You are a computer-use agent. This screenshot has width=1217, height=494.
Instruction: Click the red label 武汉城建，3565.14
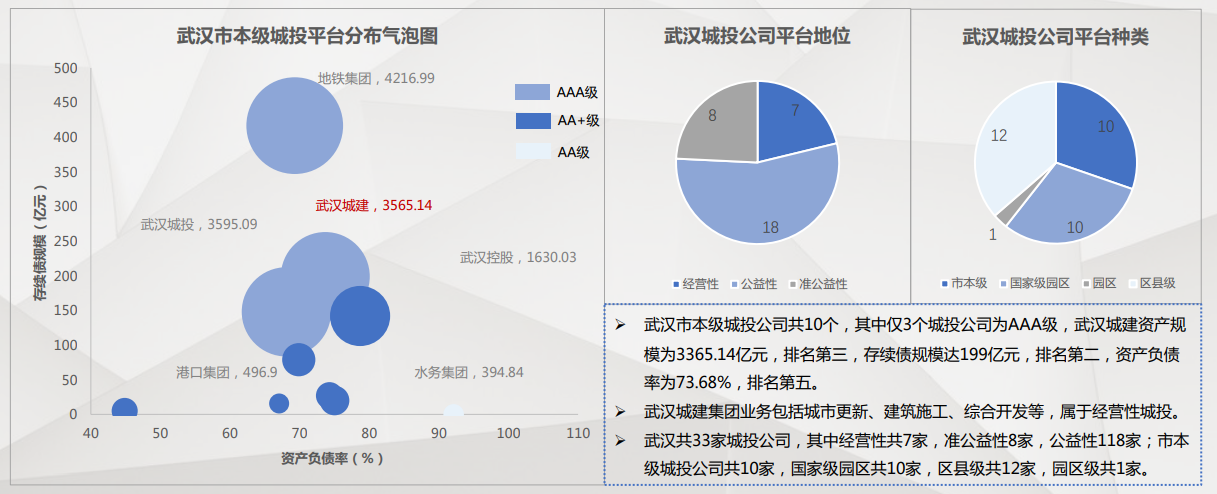point(374,205)
